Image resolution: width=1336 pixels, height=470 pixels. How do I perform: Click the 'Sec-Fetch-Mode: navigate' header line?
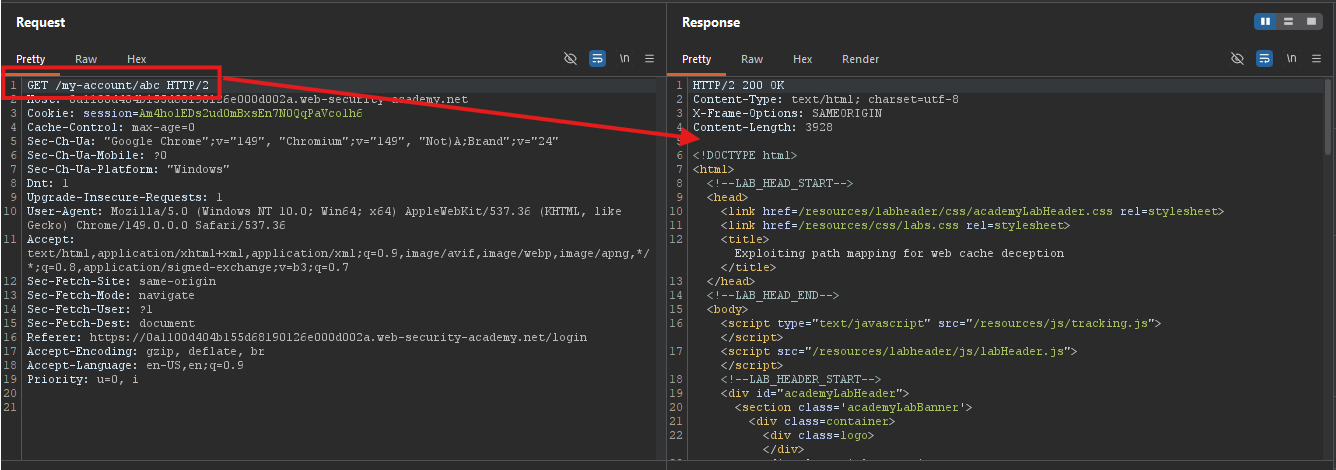[x=111, y=296]
